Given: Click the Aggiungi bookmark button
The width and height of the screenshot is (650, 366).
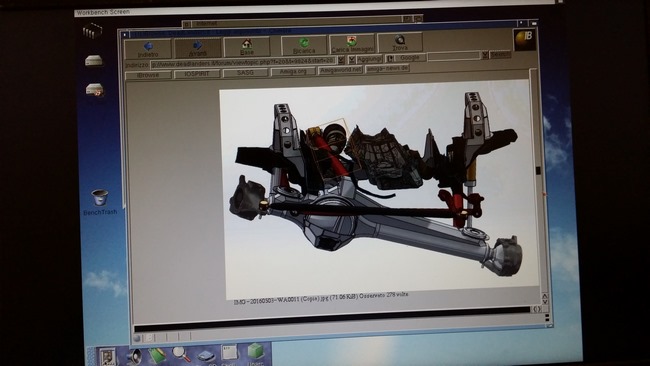Looking at the screenshot, I should [x=369, y=59].
